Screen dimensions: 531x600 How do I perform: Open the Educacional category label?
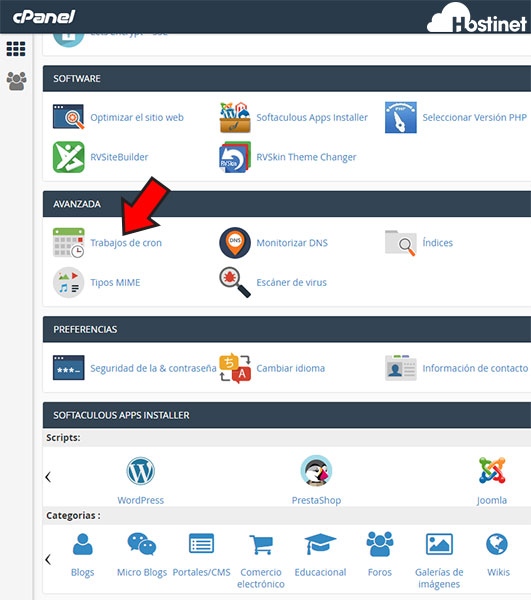[320, 572]
